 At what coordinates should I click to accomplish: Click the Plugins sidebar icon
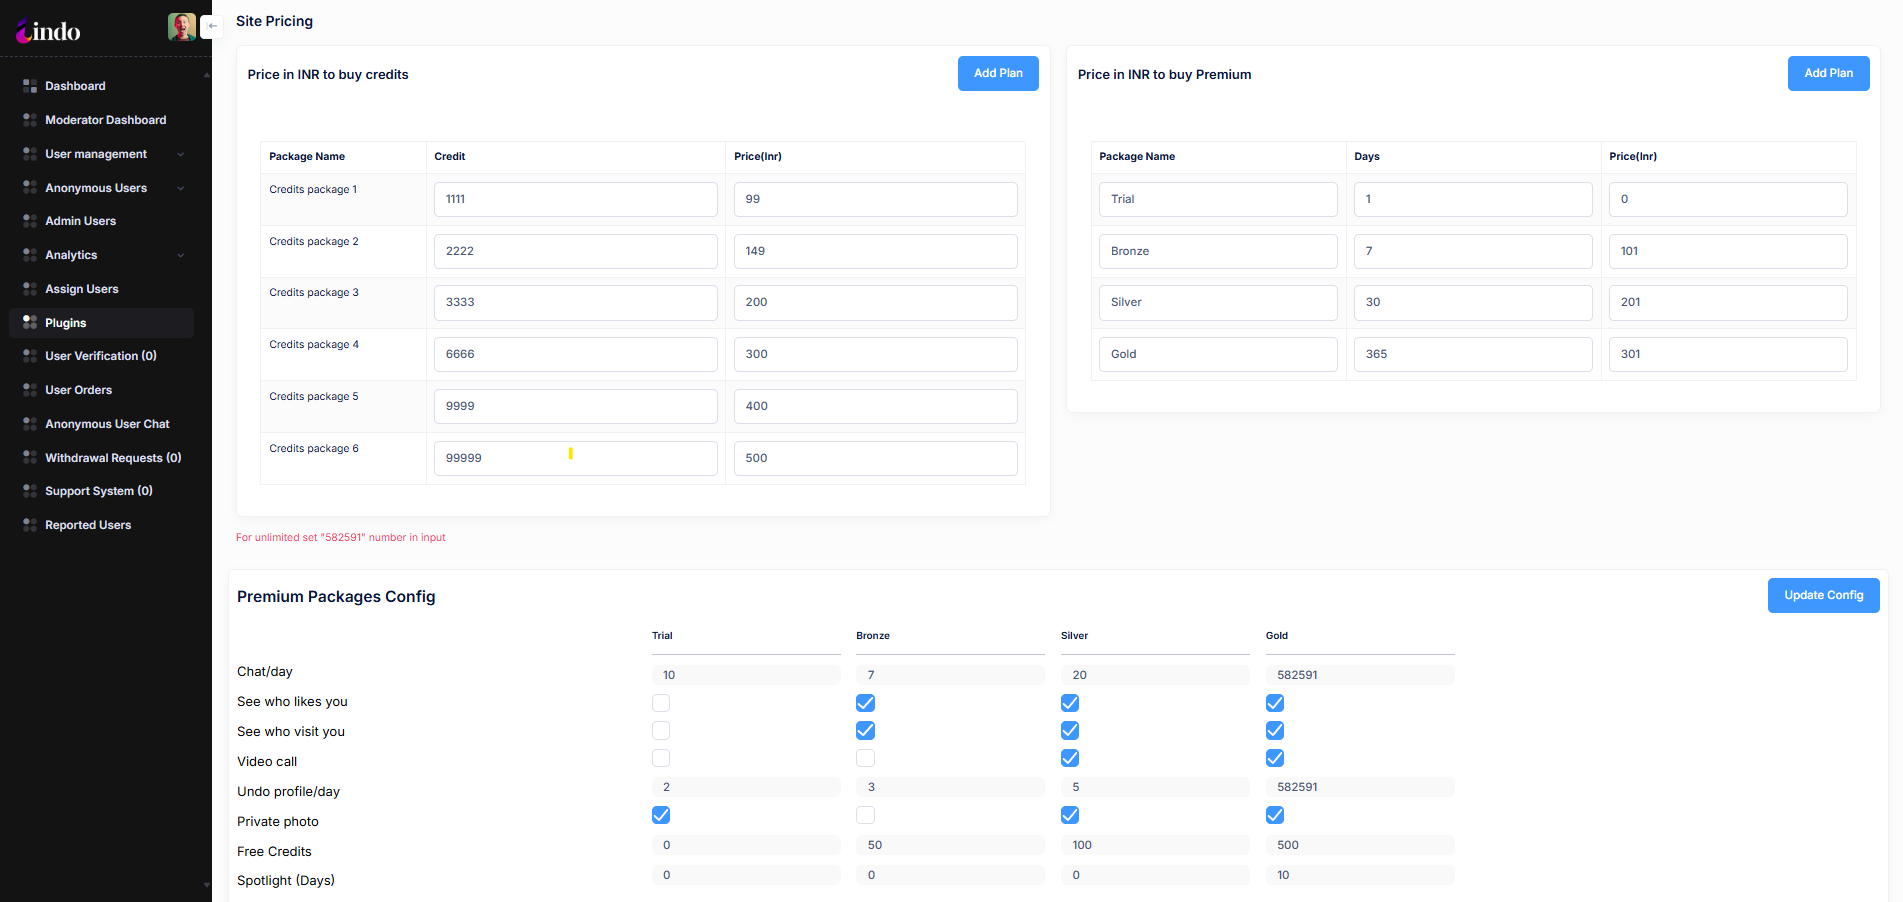[x=30, y=323]
